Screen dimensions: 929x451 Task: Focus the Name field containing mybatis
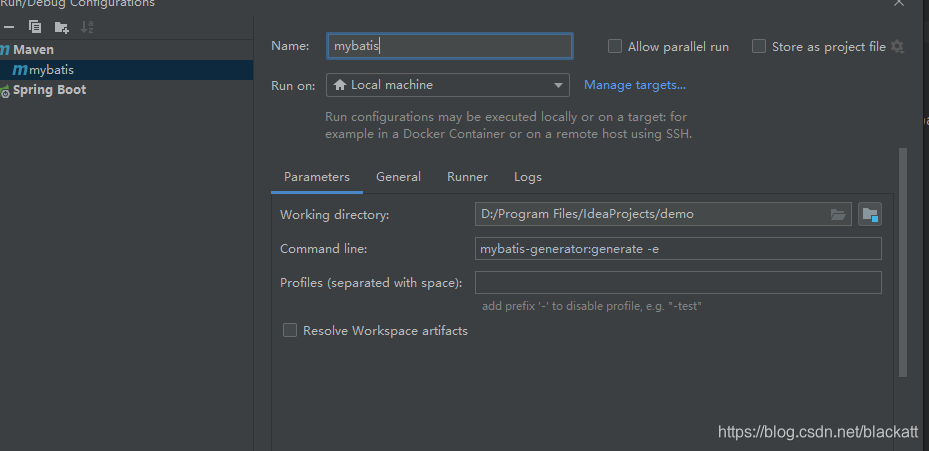click(x=450, y=46)
